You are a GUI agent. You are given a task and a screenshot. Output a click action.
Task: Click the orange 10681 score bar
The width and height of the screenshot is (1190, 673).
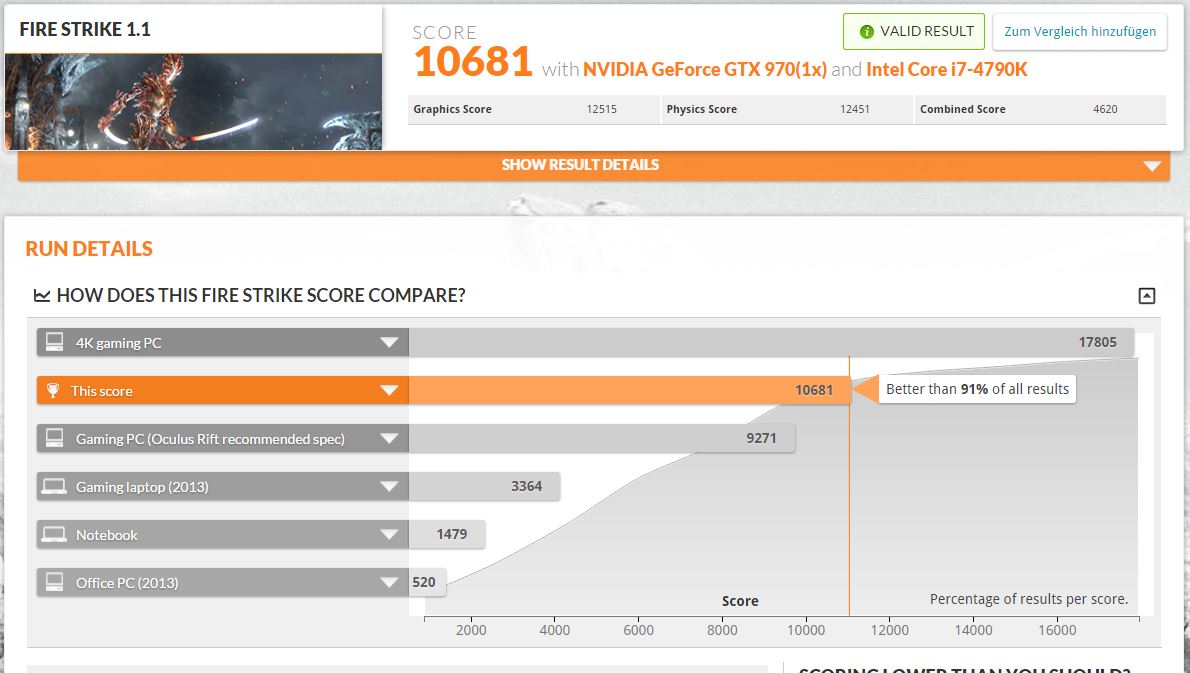coord(629,390)
